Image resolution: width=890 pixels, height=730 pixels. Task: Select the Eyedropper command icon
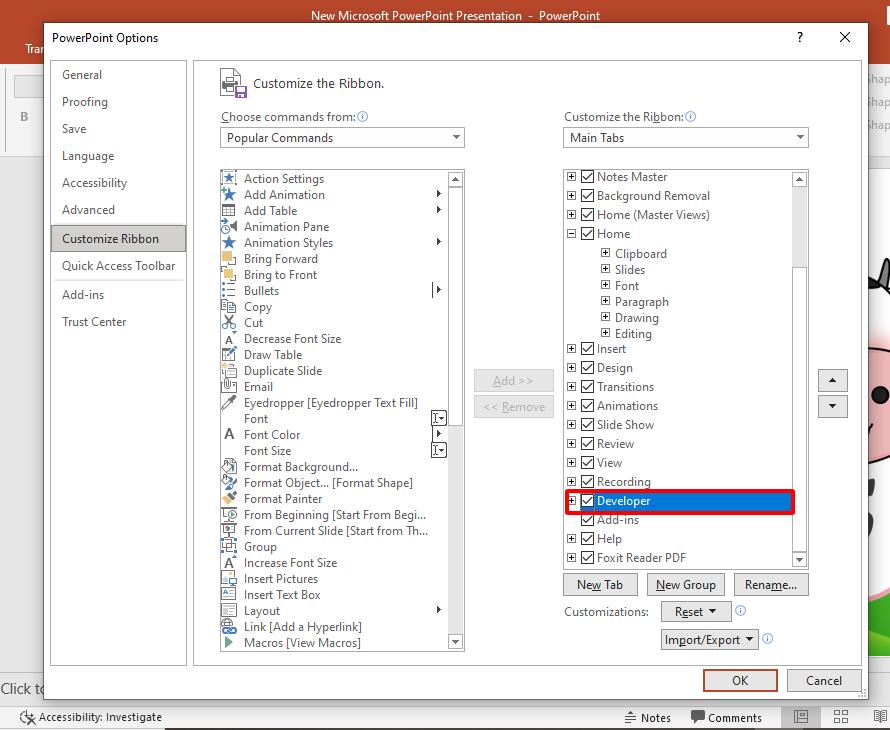229,403
